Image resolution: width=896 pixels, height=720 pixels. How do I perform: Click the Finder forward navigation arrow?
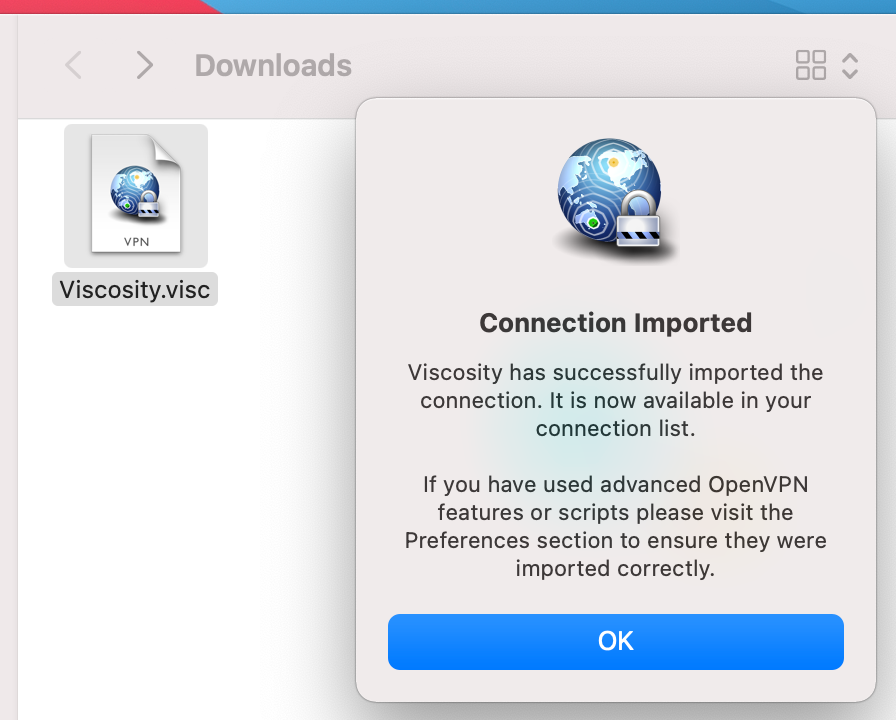coord(145,66)
